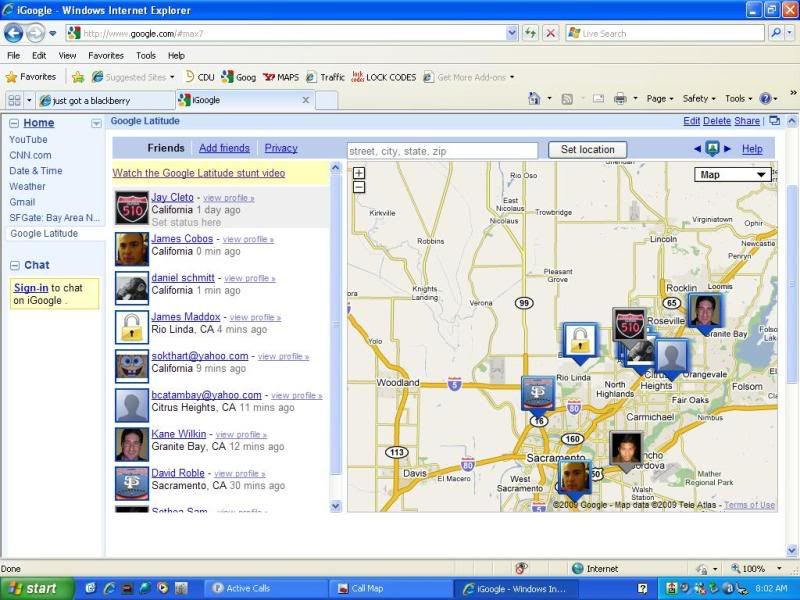Click the Print icon in command bar

[620, 98]
